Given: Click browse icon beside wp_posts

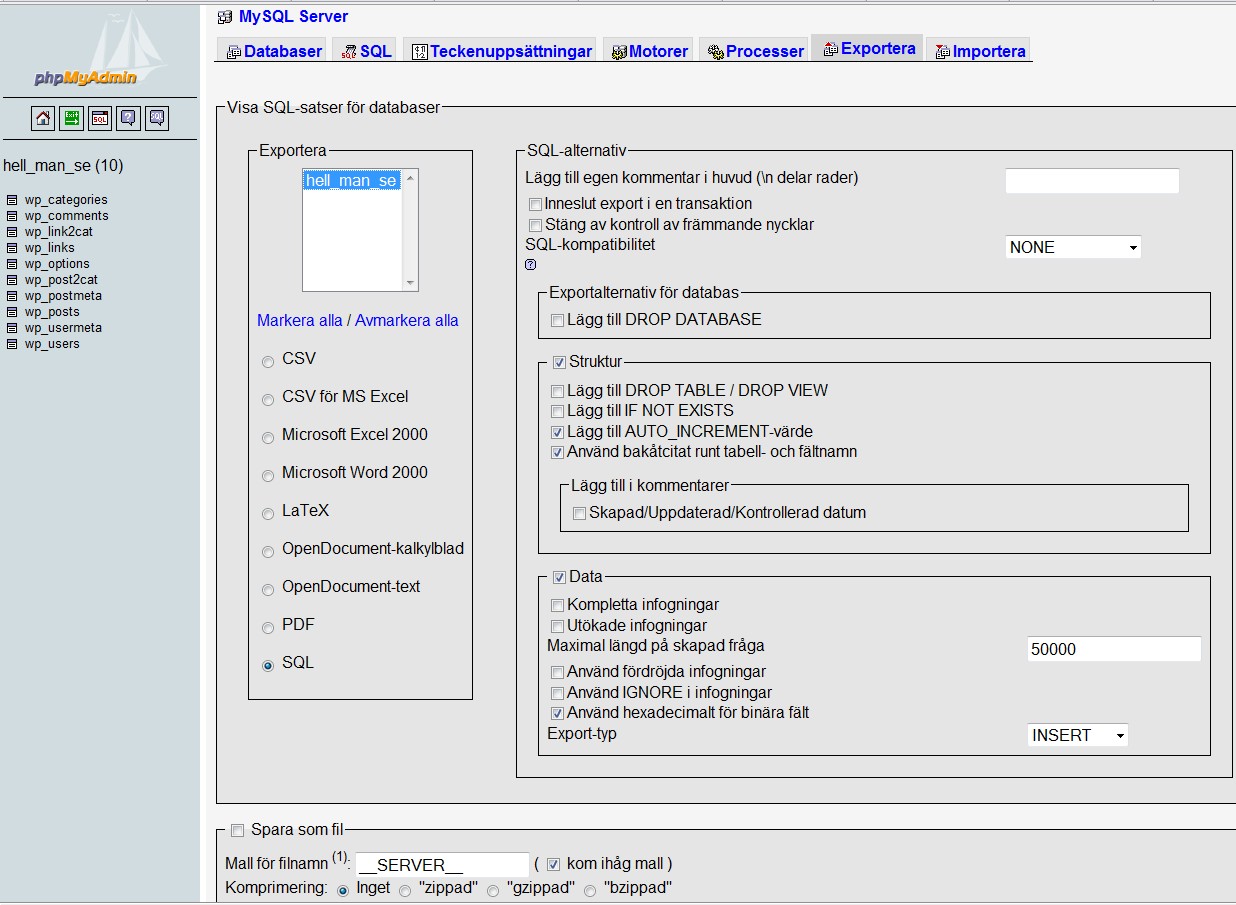Looking at the screenshot, I should pos(12,312).
